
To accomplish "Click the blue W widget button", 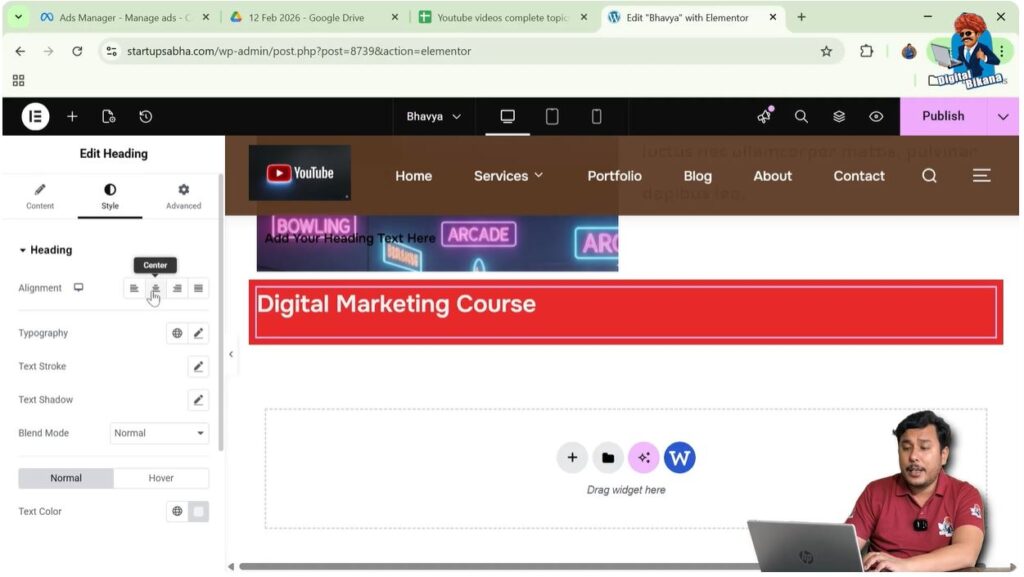I will point(680,458).
